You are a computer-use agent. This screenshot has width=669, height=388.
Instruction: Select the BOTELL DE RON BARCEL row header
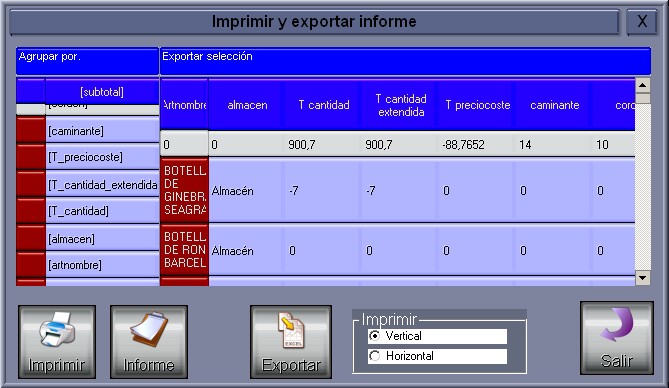(x=184, y=250)
